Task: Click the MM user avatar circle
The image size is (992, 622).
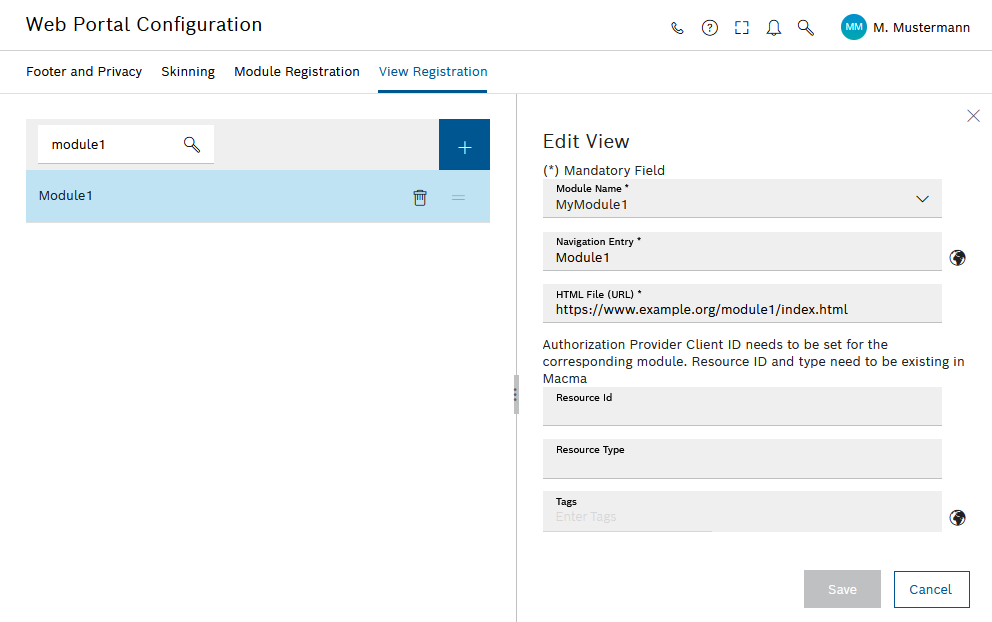Action: click(853, 27)
